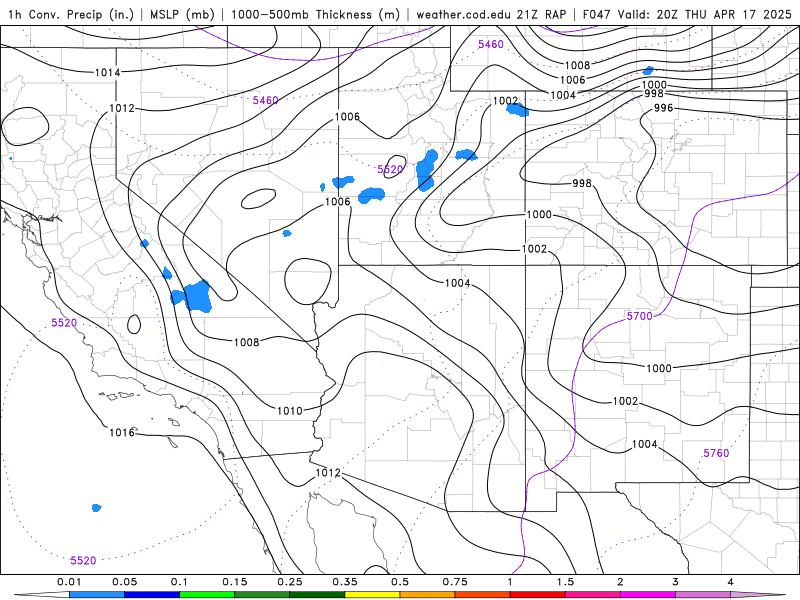Viewport: 800px width, 600px height.
Task: Click the yellow legend swatch after 0.35
Action: [372, 595]
